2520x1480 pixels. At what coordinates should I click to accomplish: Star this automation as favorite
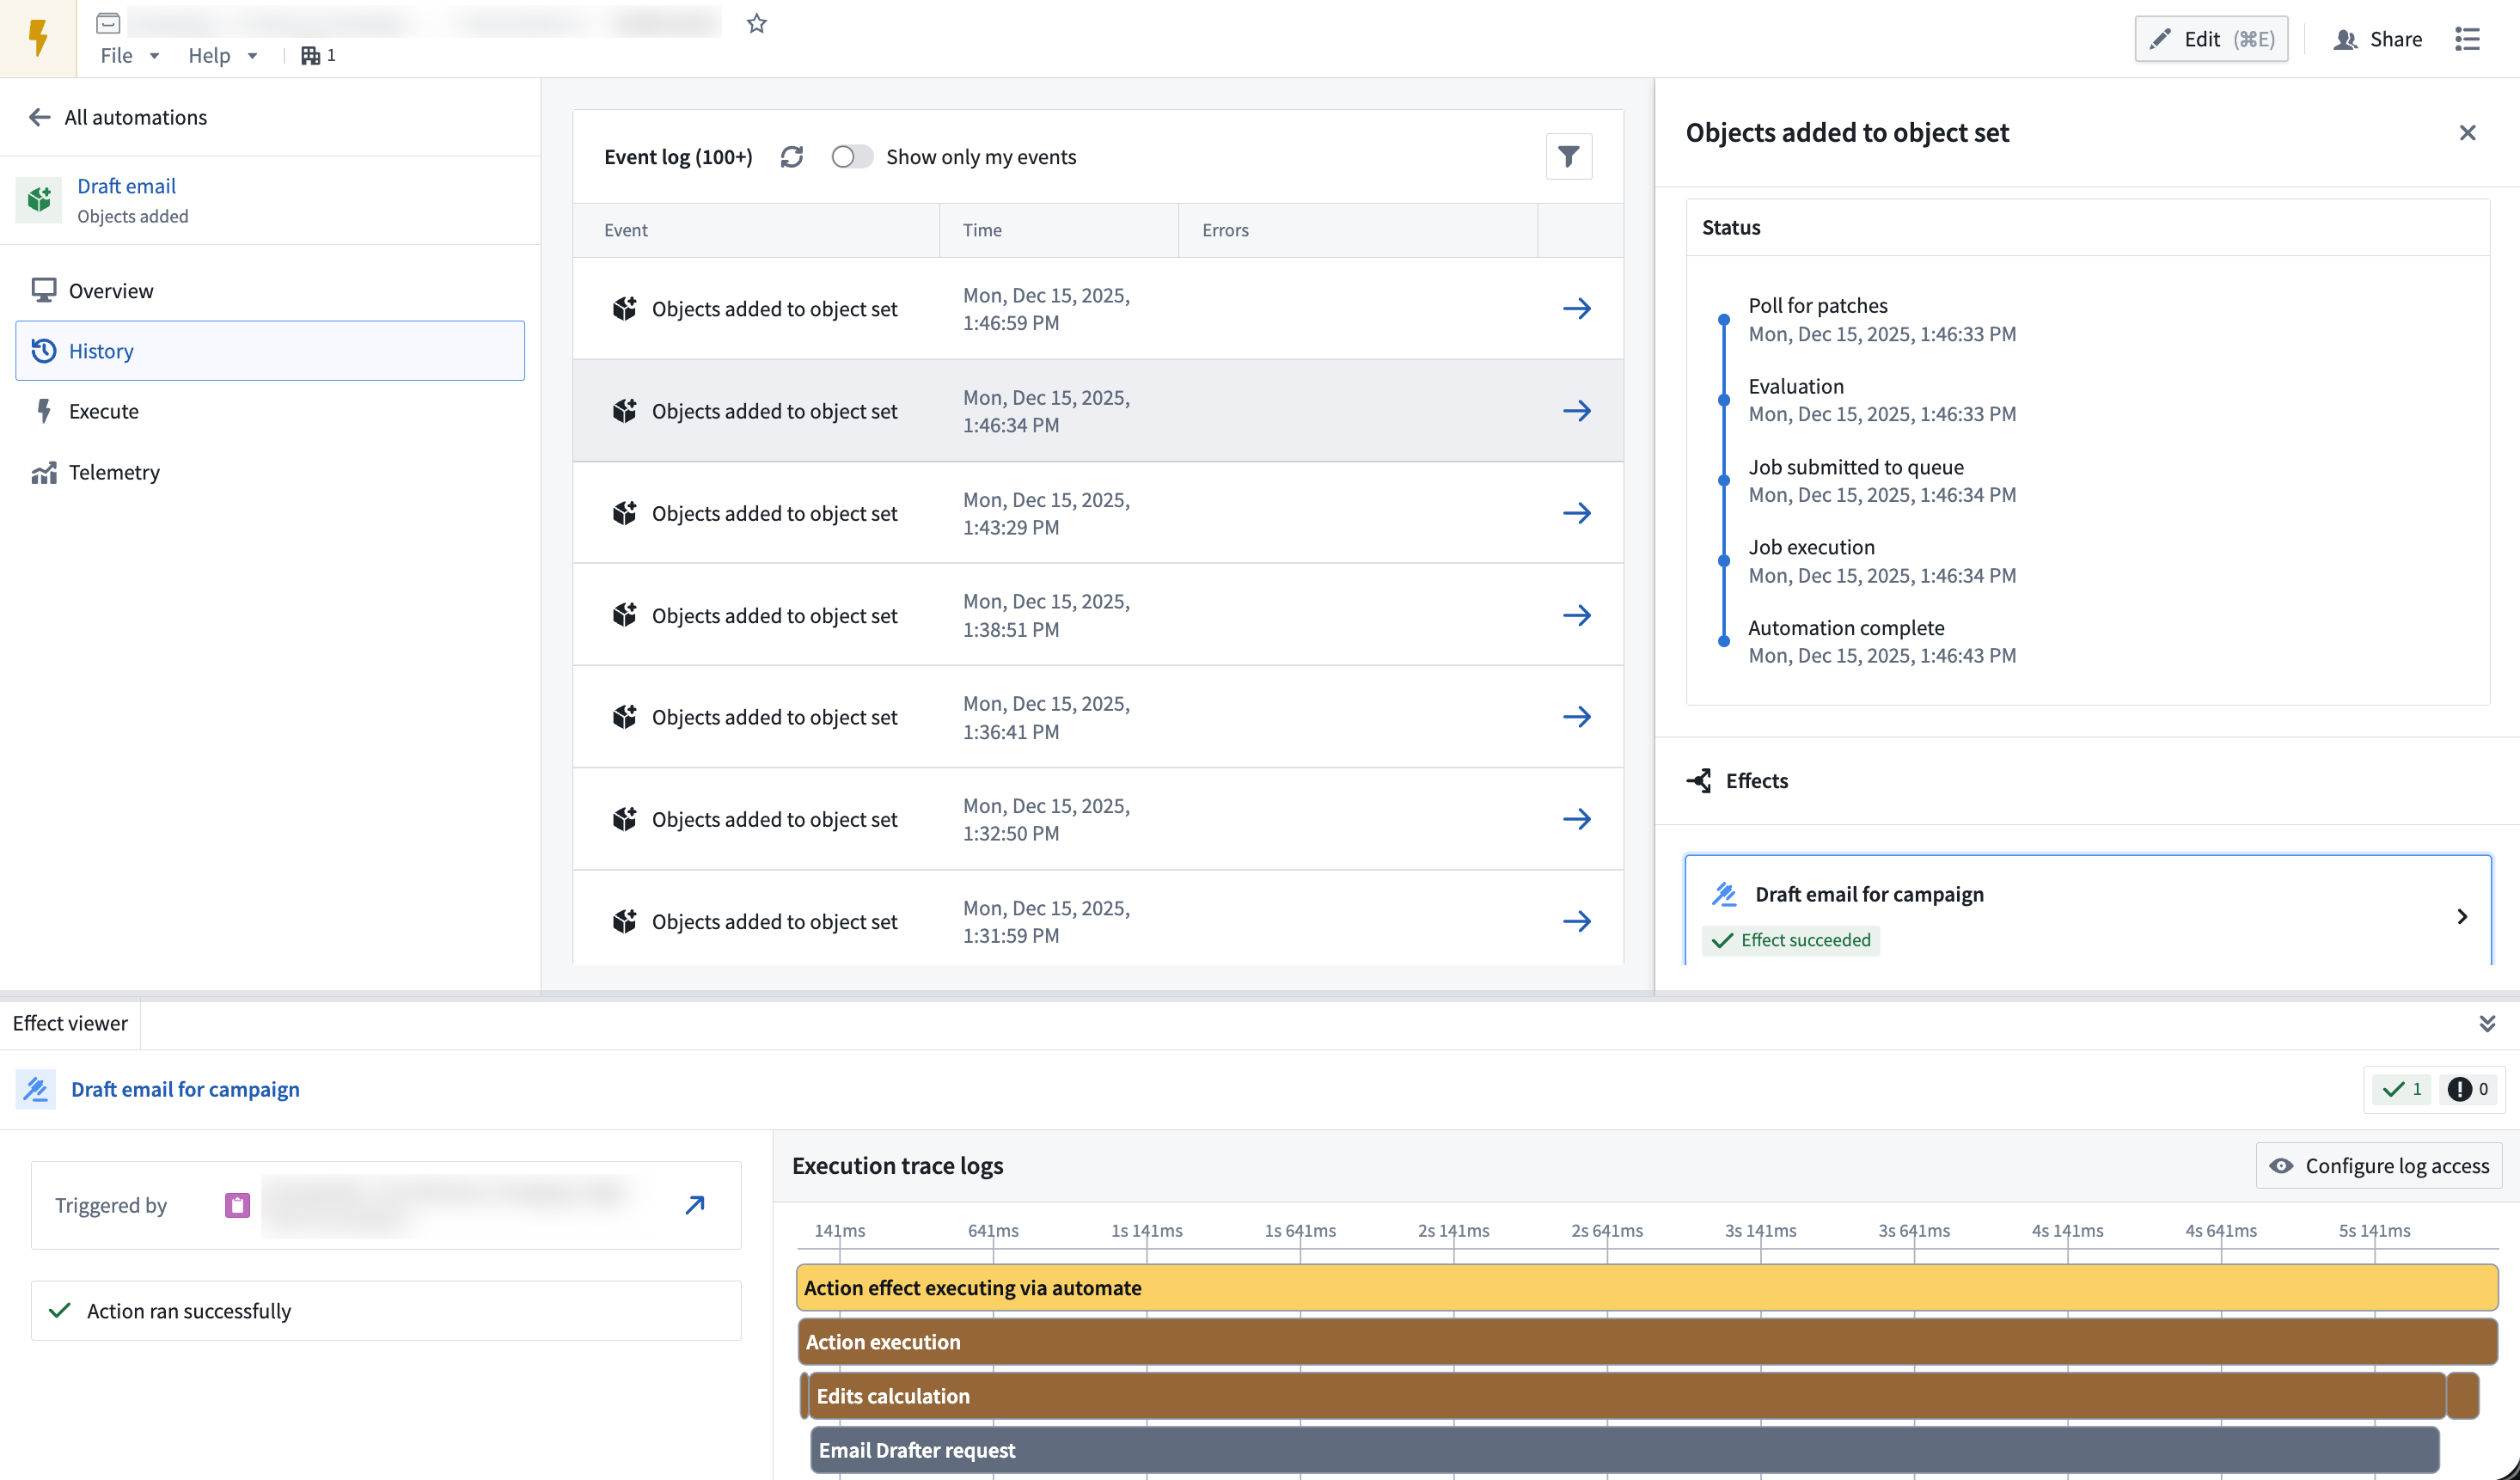coord(757,23)
